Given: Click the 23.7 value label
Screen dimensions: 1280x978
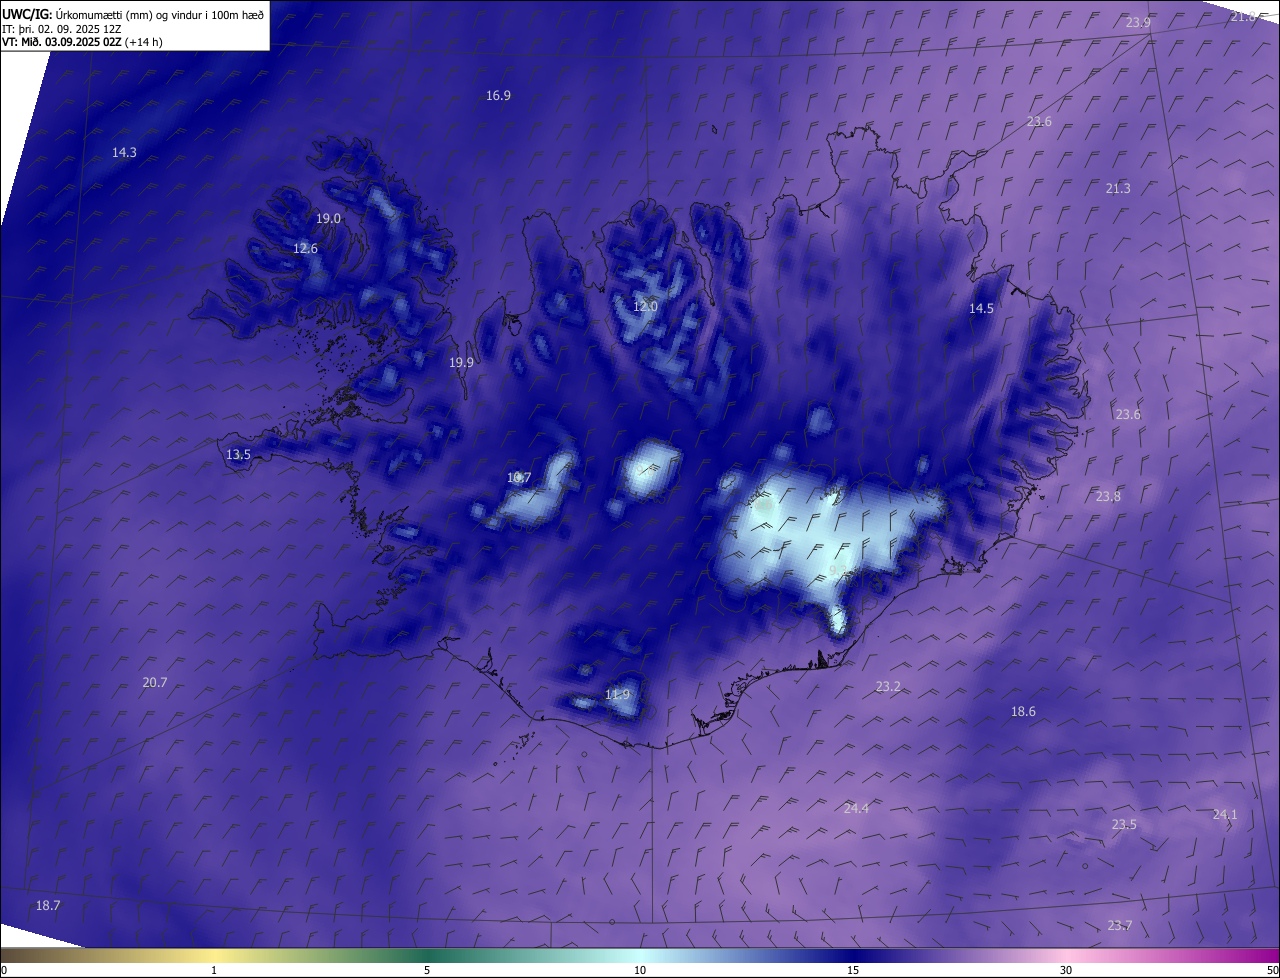Looking at the screenshot, I should [1120, 926].
